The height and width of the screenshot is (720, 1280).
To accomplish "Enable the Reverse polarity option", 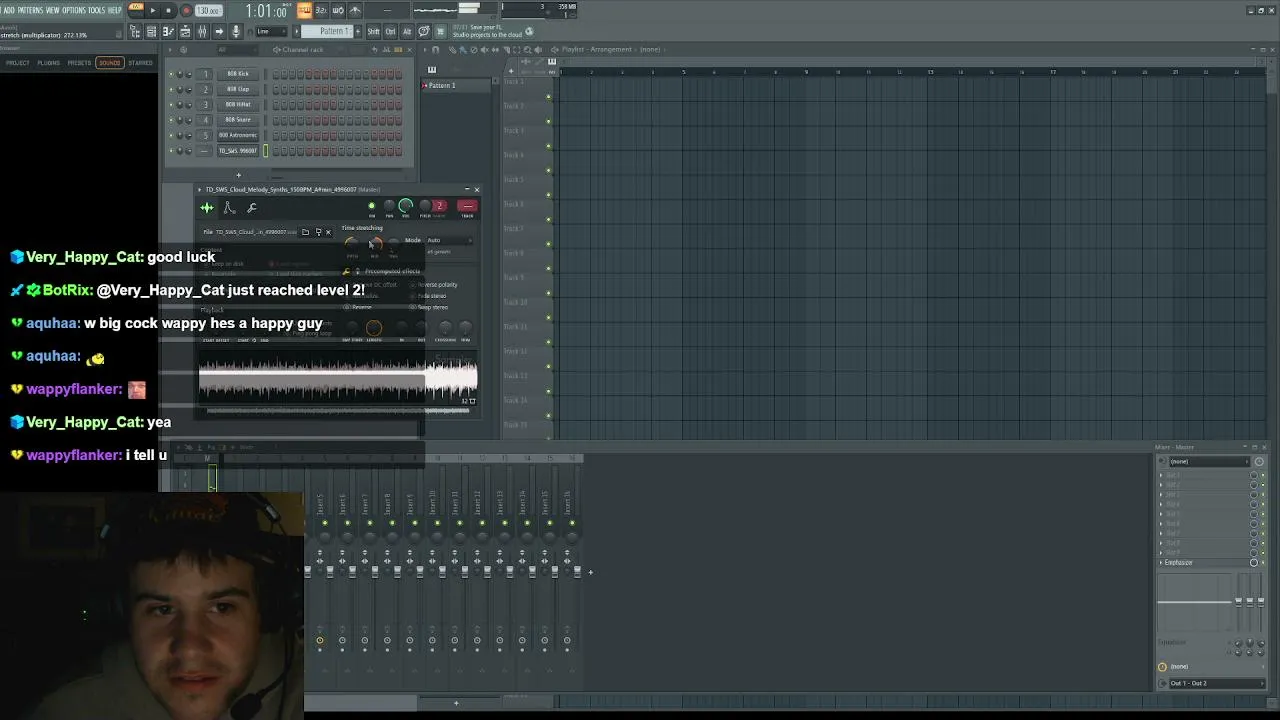I will coord(436,285).
